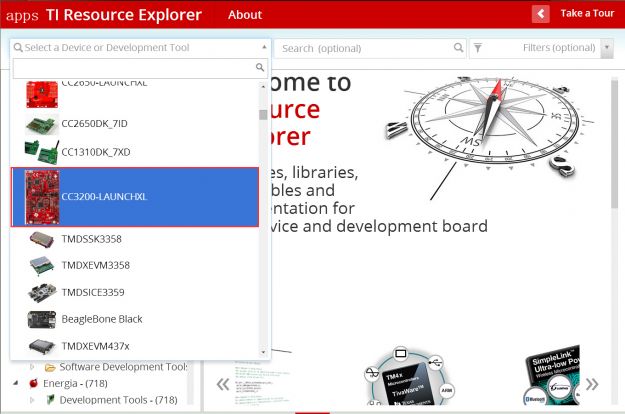Click the Energia red logo icon

tap(34, 383)
